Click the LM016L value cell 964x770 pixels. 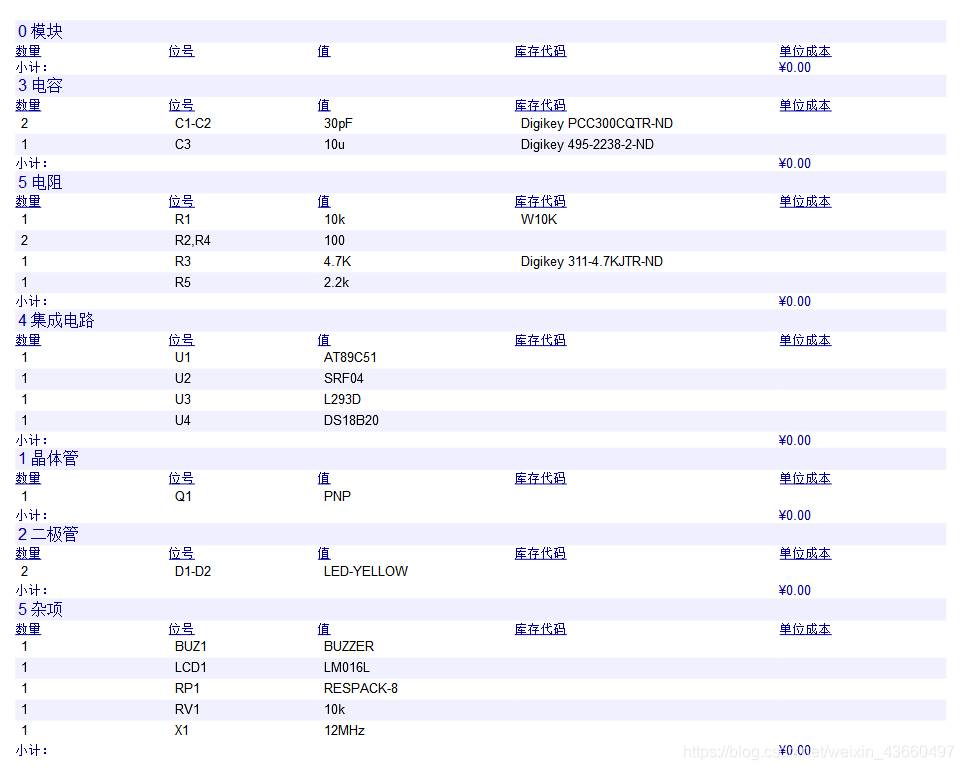tap(347, 667)
